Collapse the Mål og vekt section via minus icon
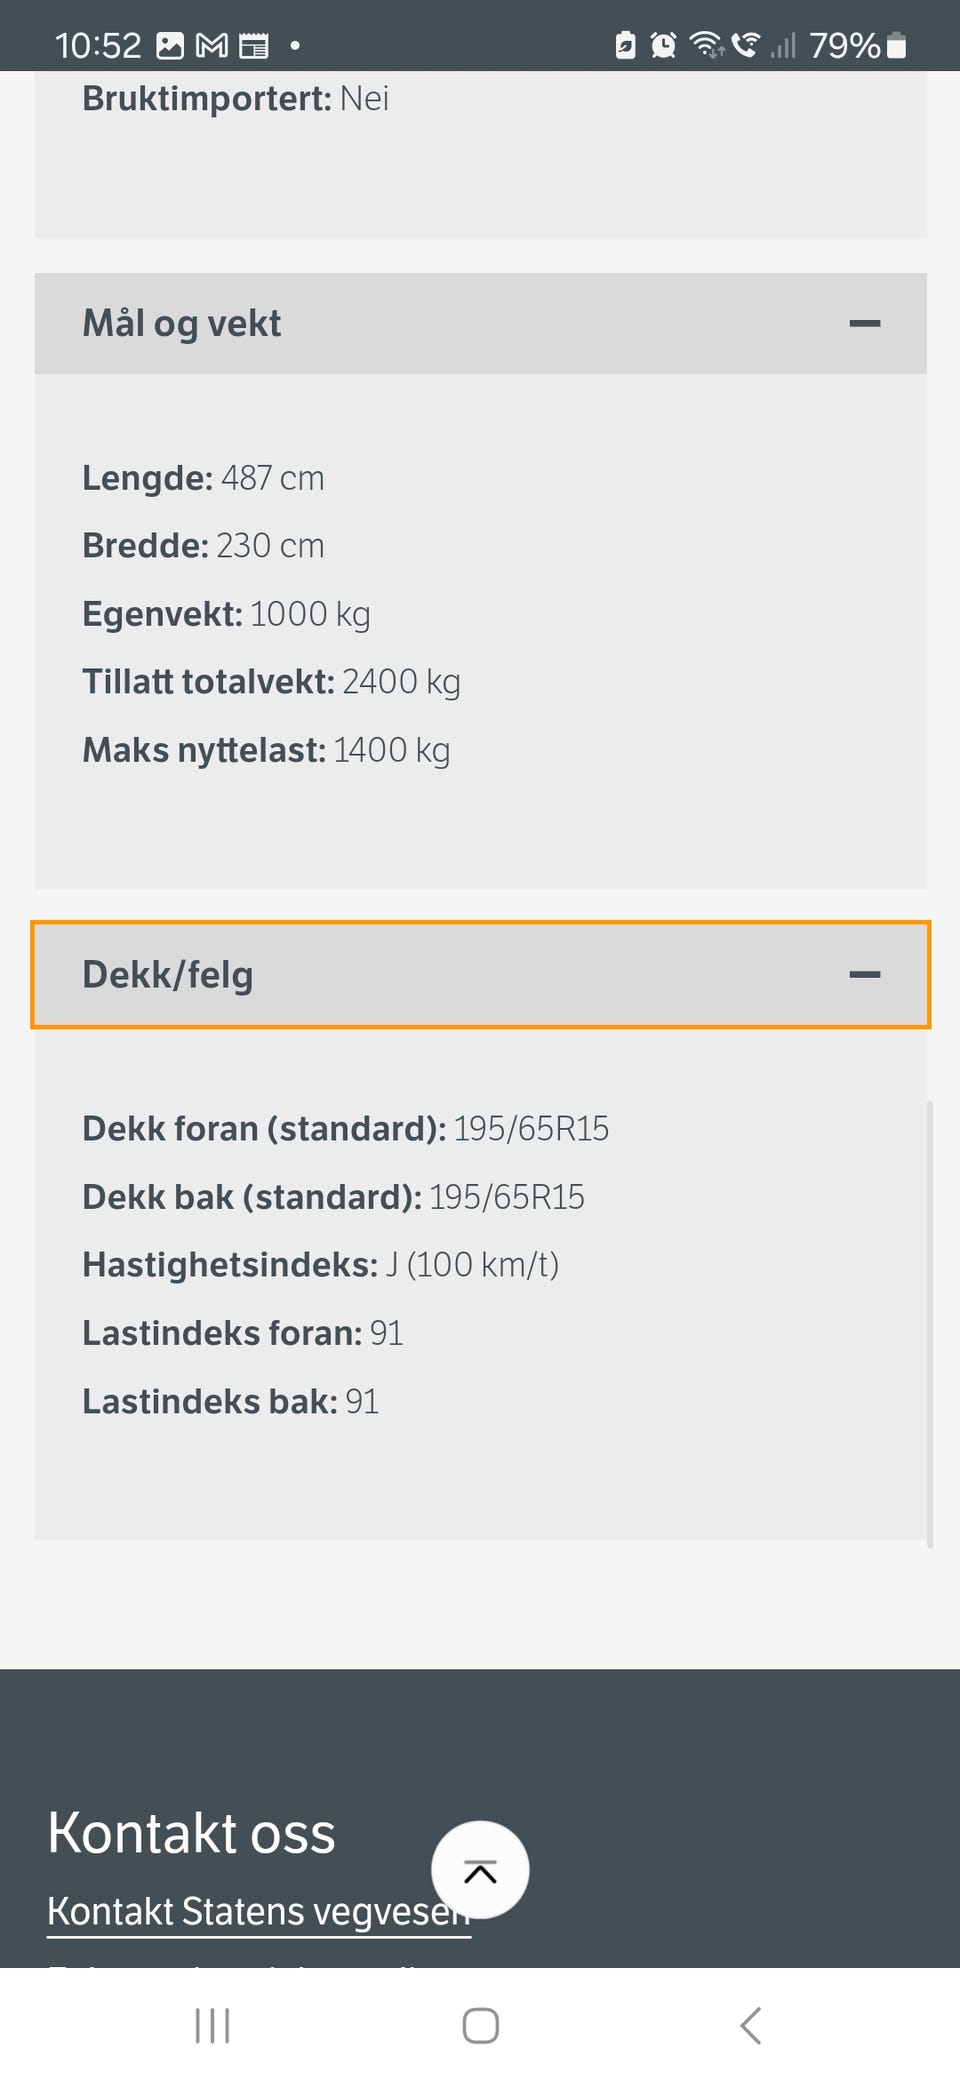The height and width of the screenshot is (2080, 960). (x=864, y=324)
